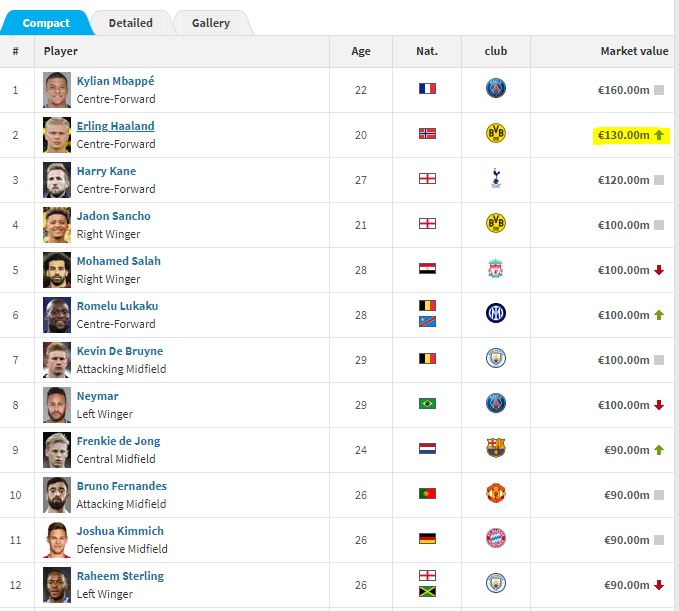Open Jadon Sancho player link
Viewport: 679px width, 611px height.
(113, 216)
